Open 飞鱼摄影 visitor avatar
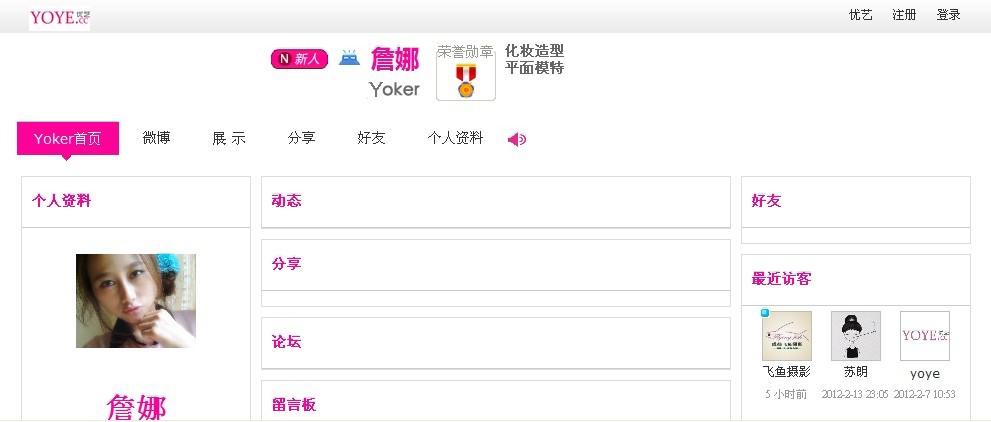This screenshot has width=991, height=422. (x=786, y=335)
